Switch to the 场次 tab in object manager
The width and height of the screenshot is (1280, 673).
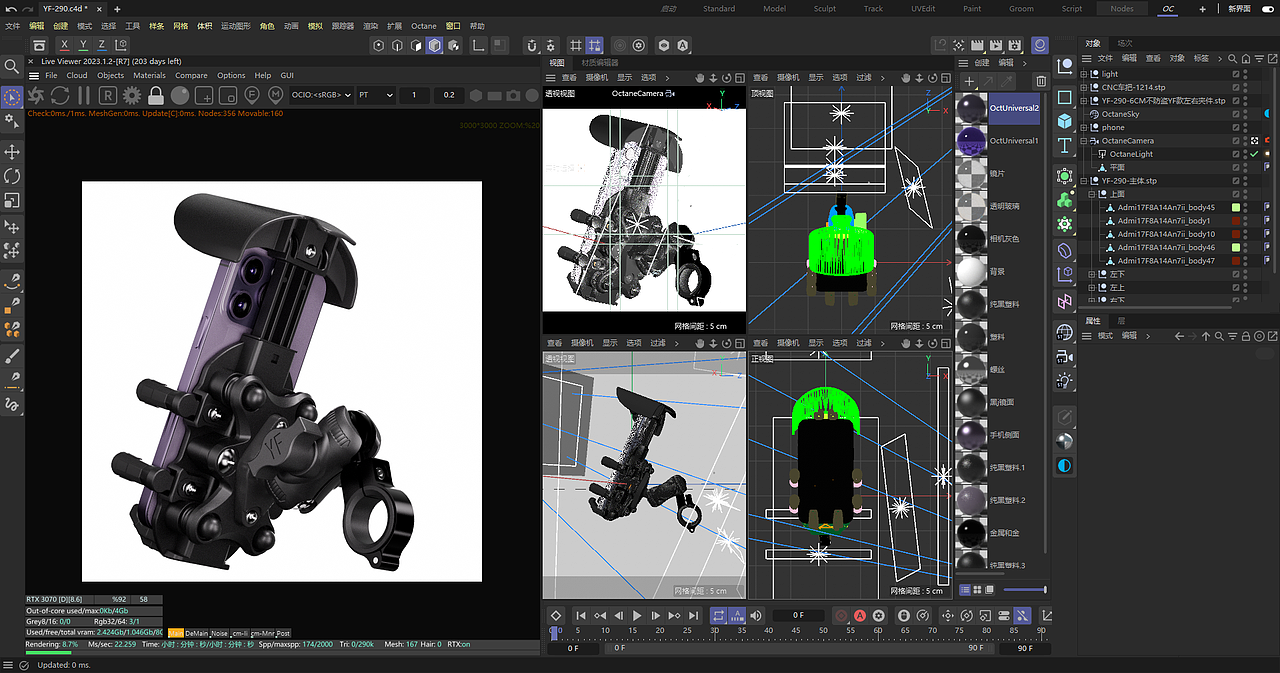coord(1125,43)
